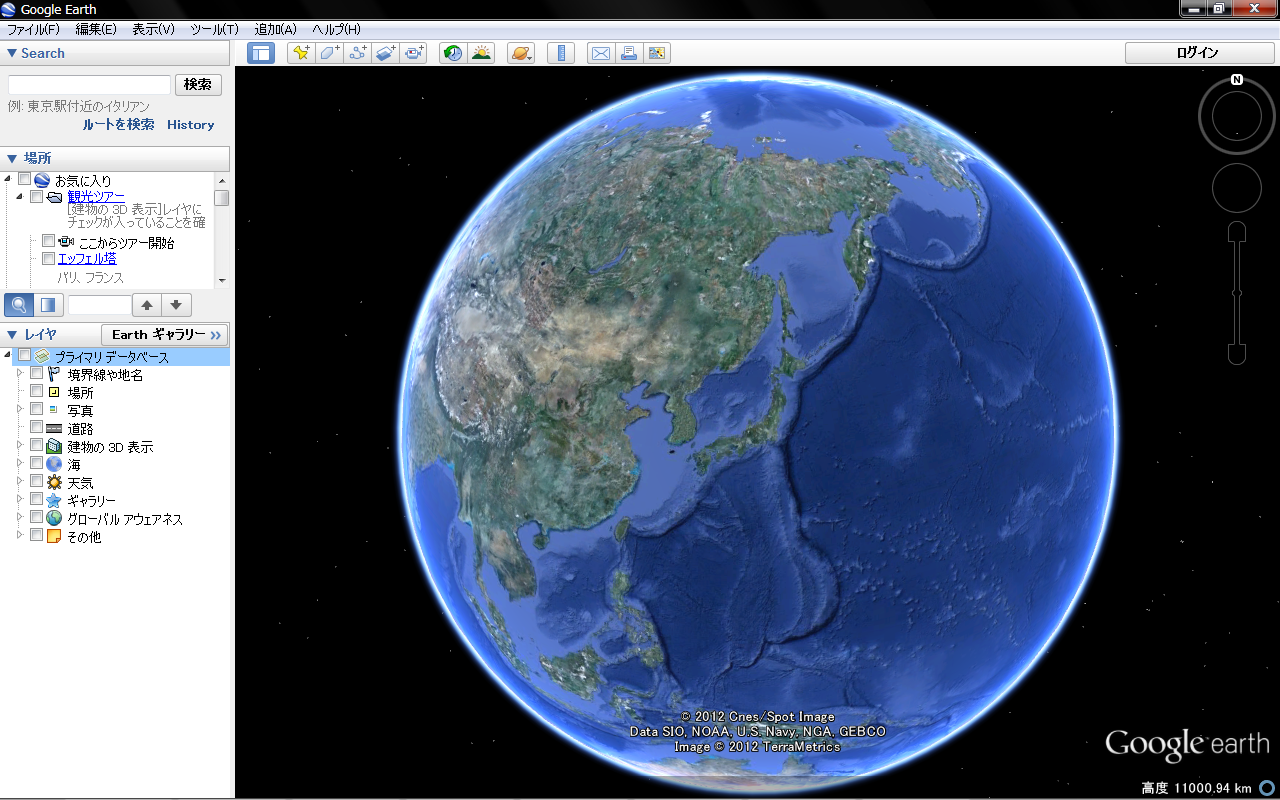Check the 観光ツアー folder checkbox

36,197
